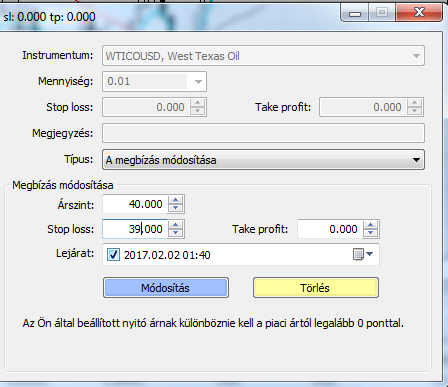The width and height of the screenshot is (448, 387).
Task: Toggle the Lejárat expiry checkbox
Action: pyautogui.click(x=113, y=255)
